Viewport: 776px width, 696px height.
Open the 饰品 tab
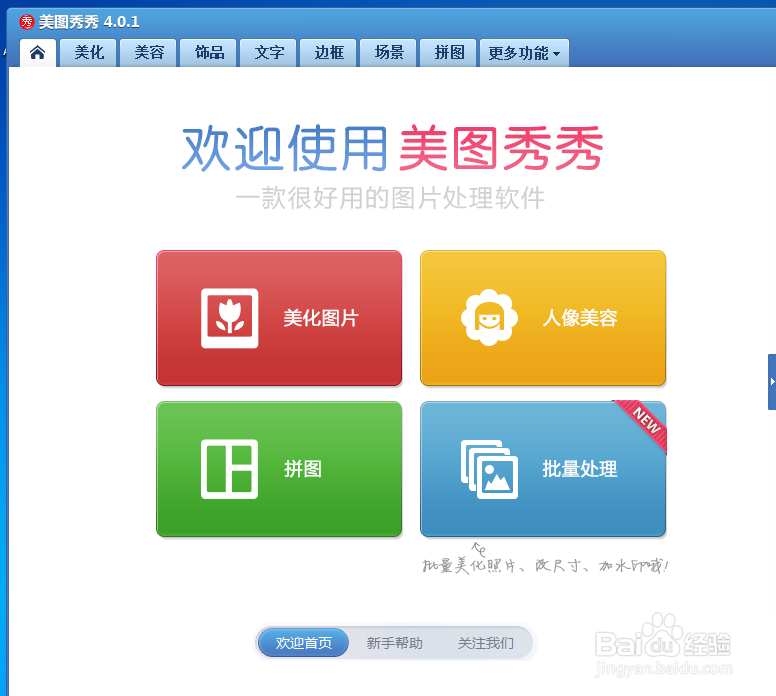point(208,52)
